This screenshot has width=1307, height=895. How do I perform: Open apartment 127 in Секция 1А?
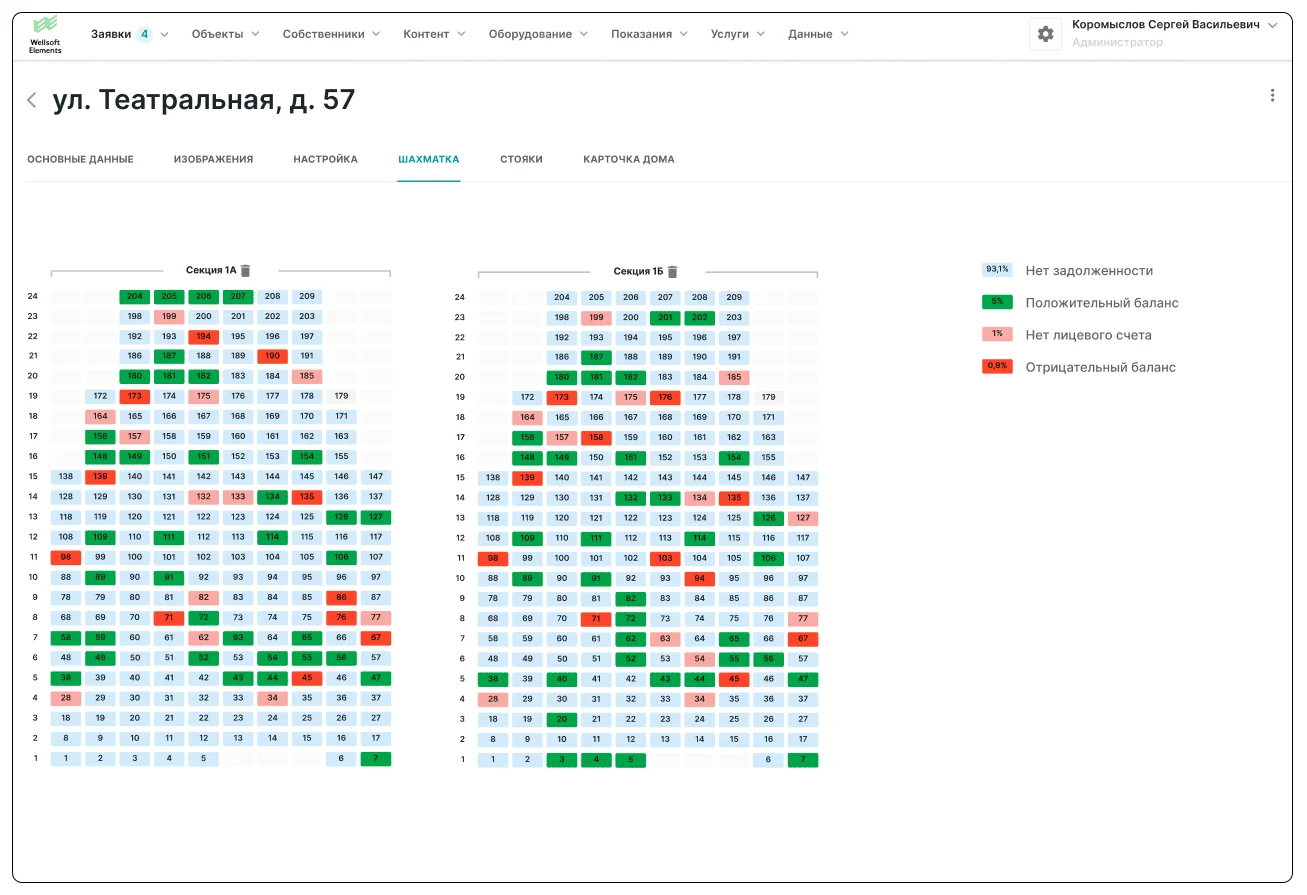376,517
